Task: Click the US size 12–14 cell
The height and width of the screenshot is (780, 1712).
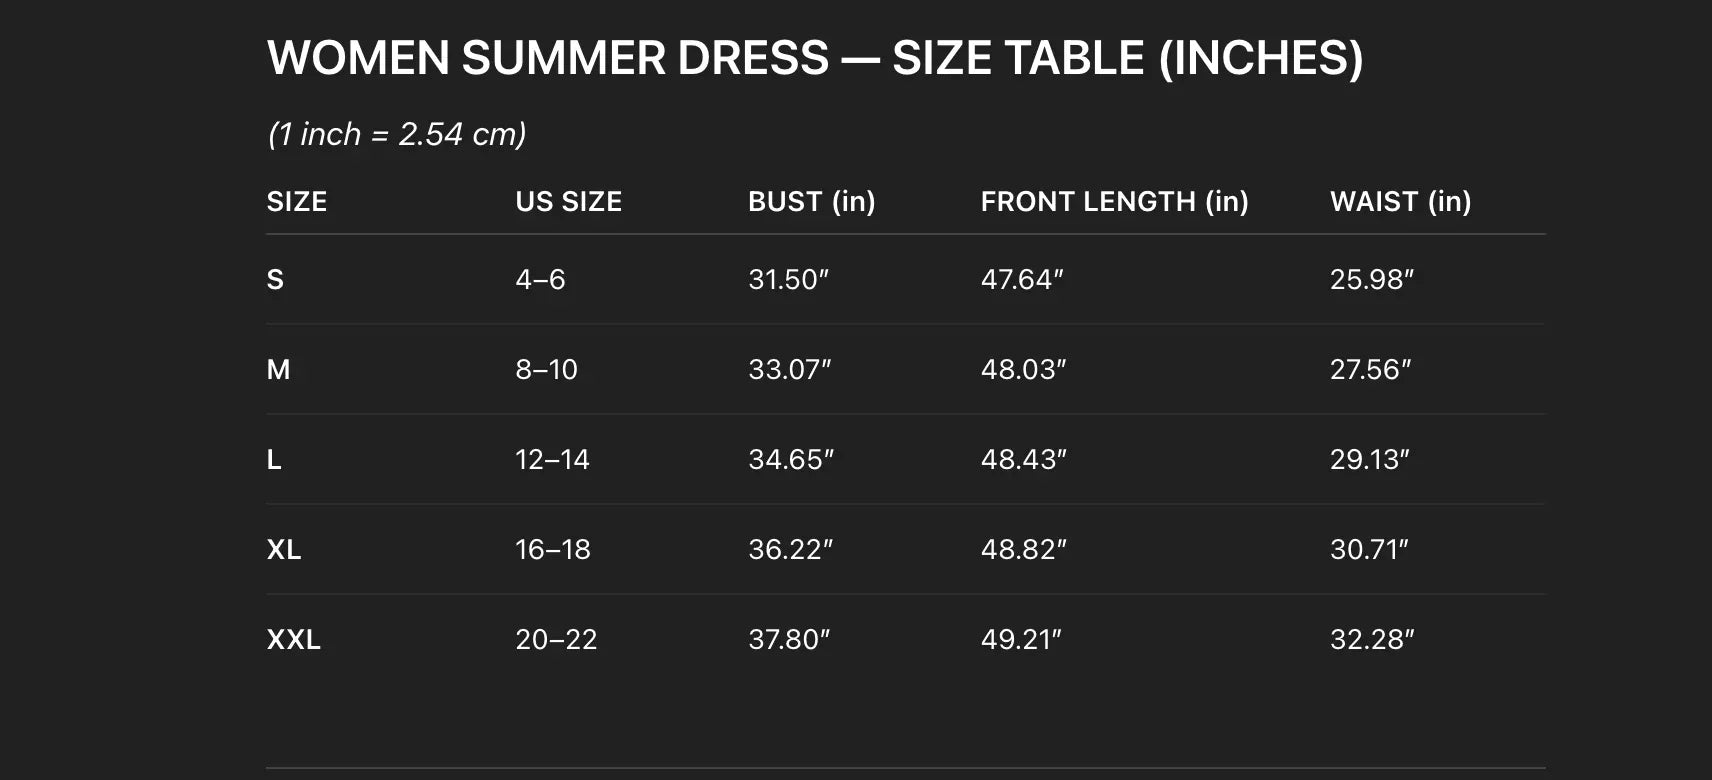Action: click(552, 460)
